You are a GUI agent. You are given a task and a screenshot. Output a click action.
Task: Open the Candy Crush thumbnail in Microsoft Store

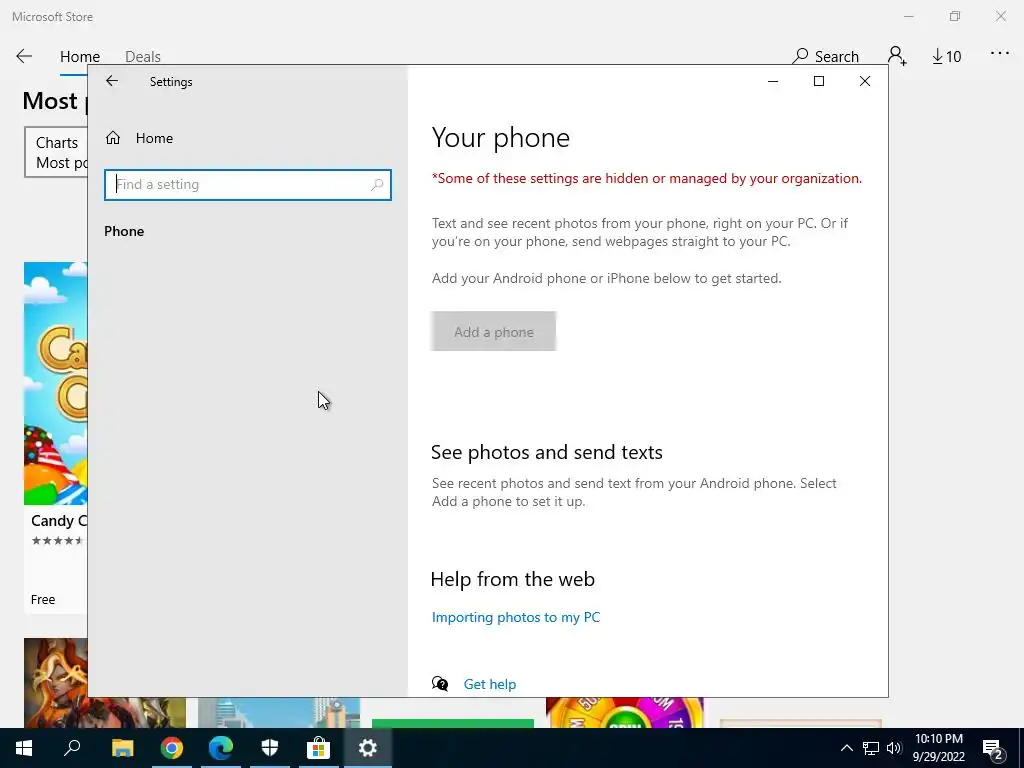click(56, 383)
